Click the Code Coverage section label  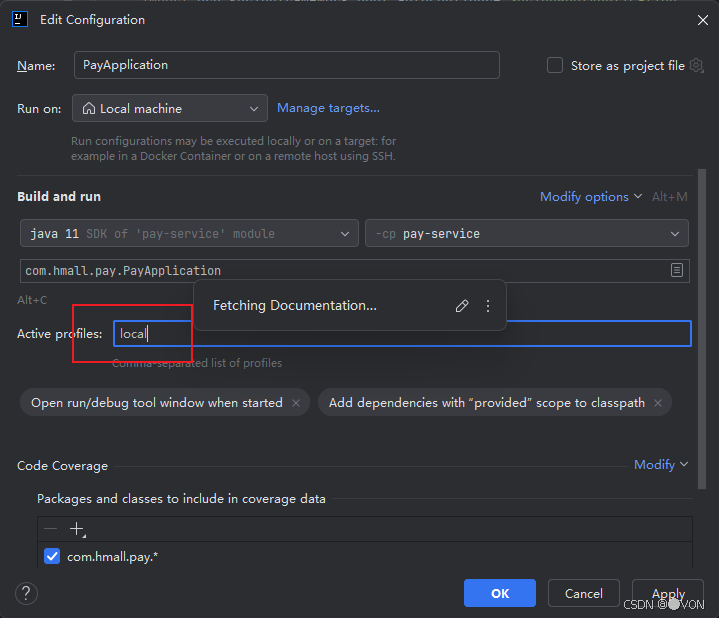coord(62,466)
